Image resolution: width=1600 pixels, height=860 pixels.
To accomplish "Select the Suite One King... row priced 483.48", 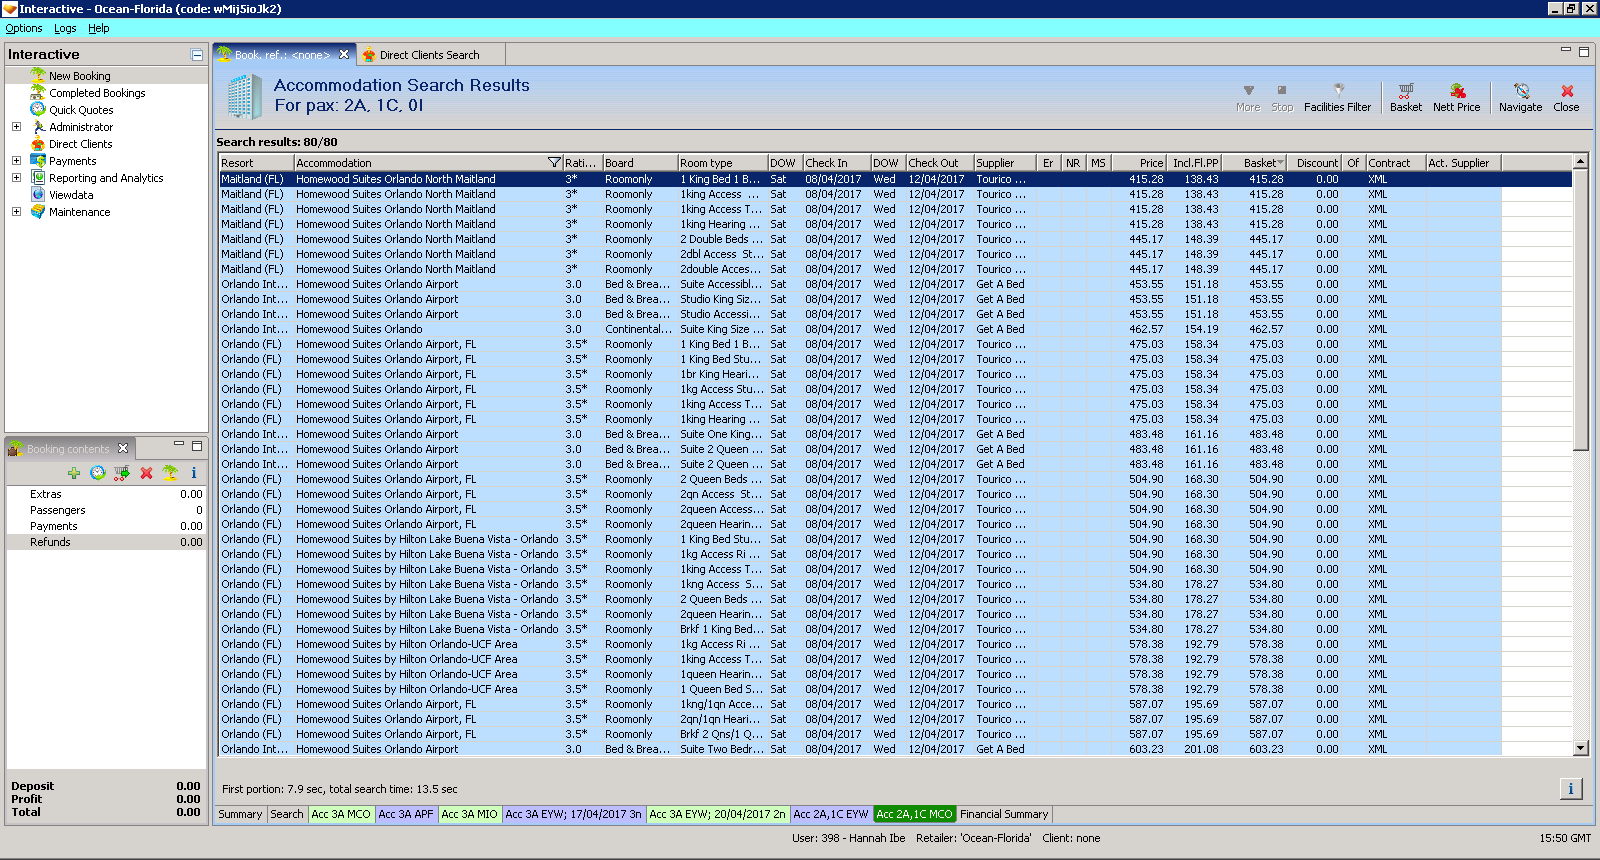I will pyautogui.click(x=896, y=434).
